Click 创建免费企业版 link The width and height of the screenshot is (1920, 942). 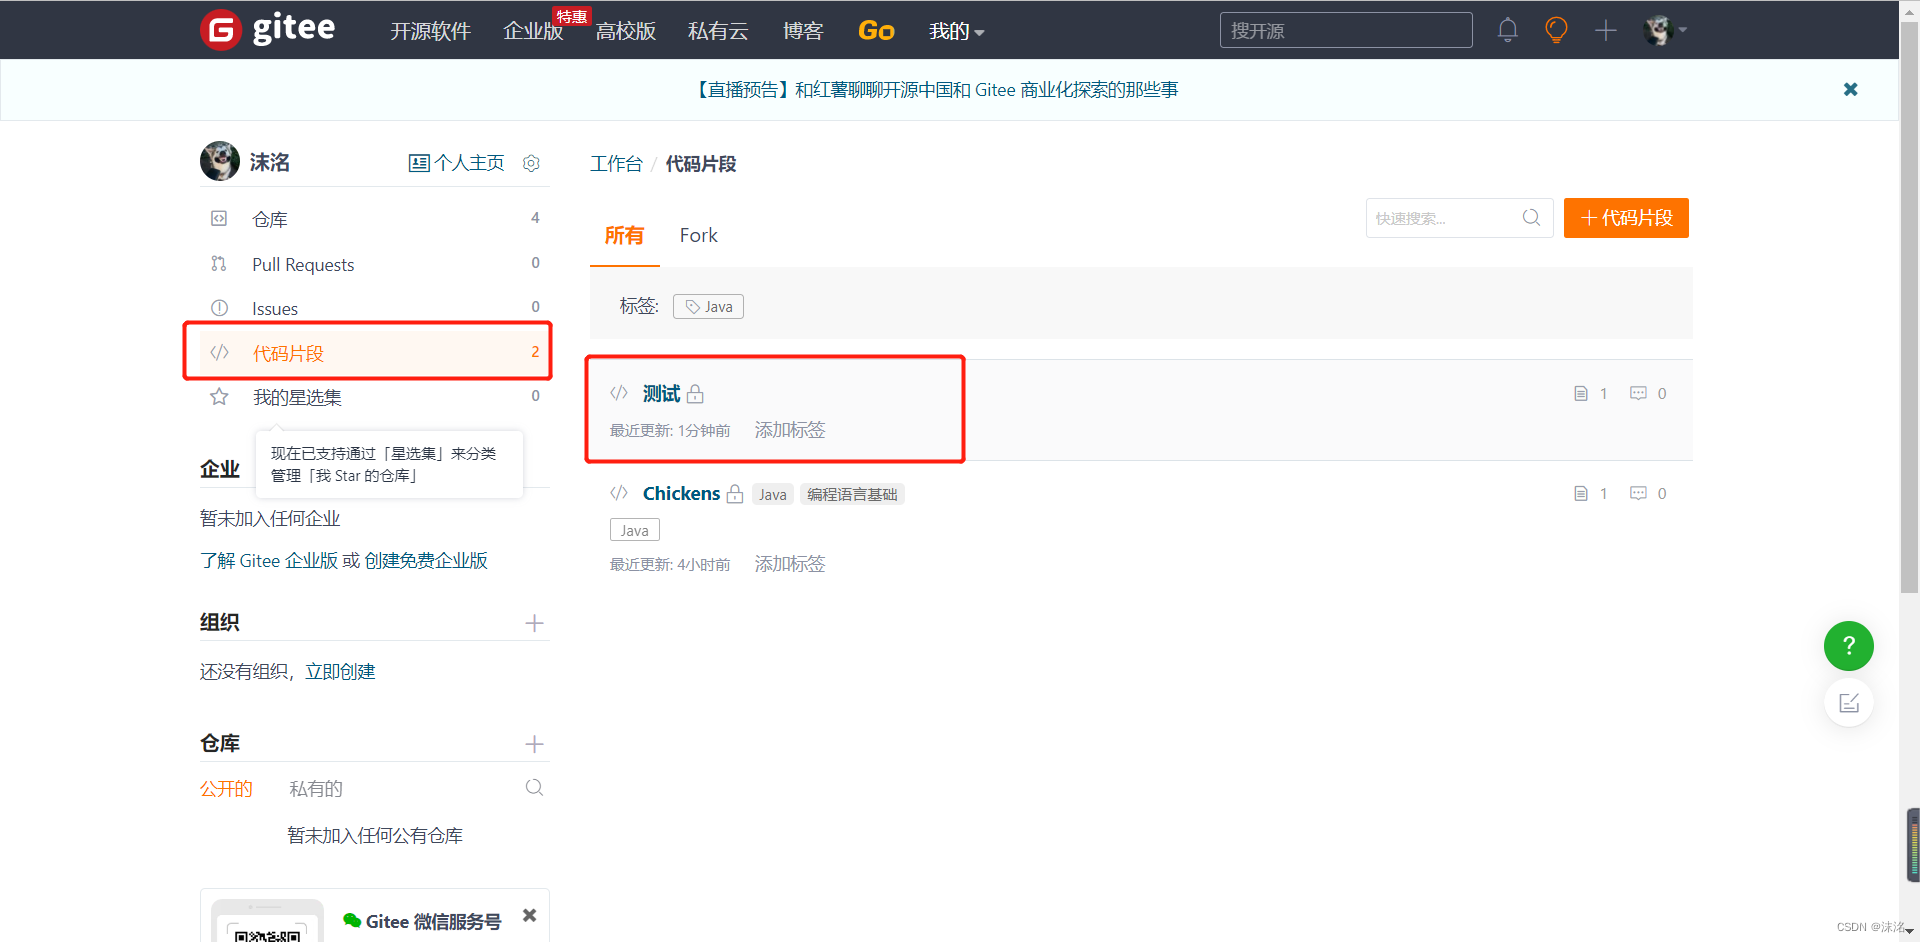(x=426, y=561)
